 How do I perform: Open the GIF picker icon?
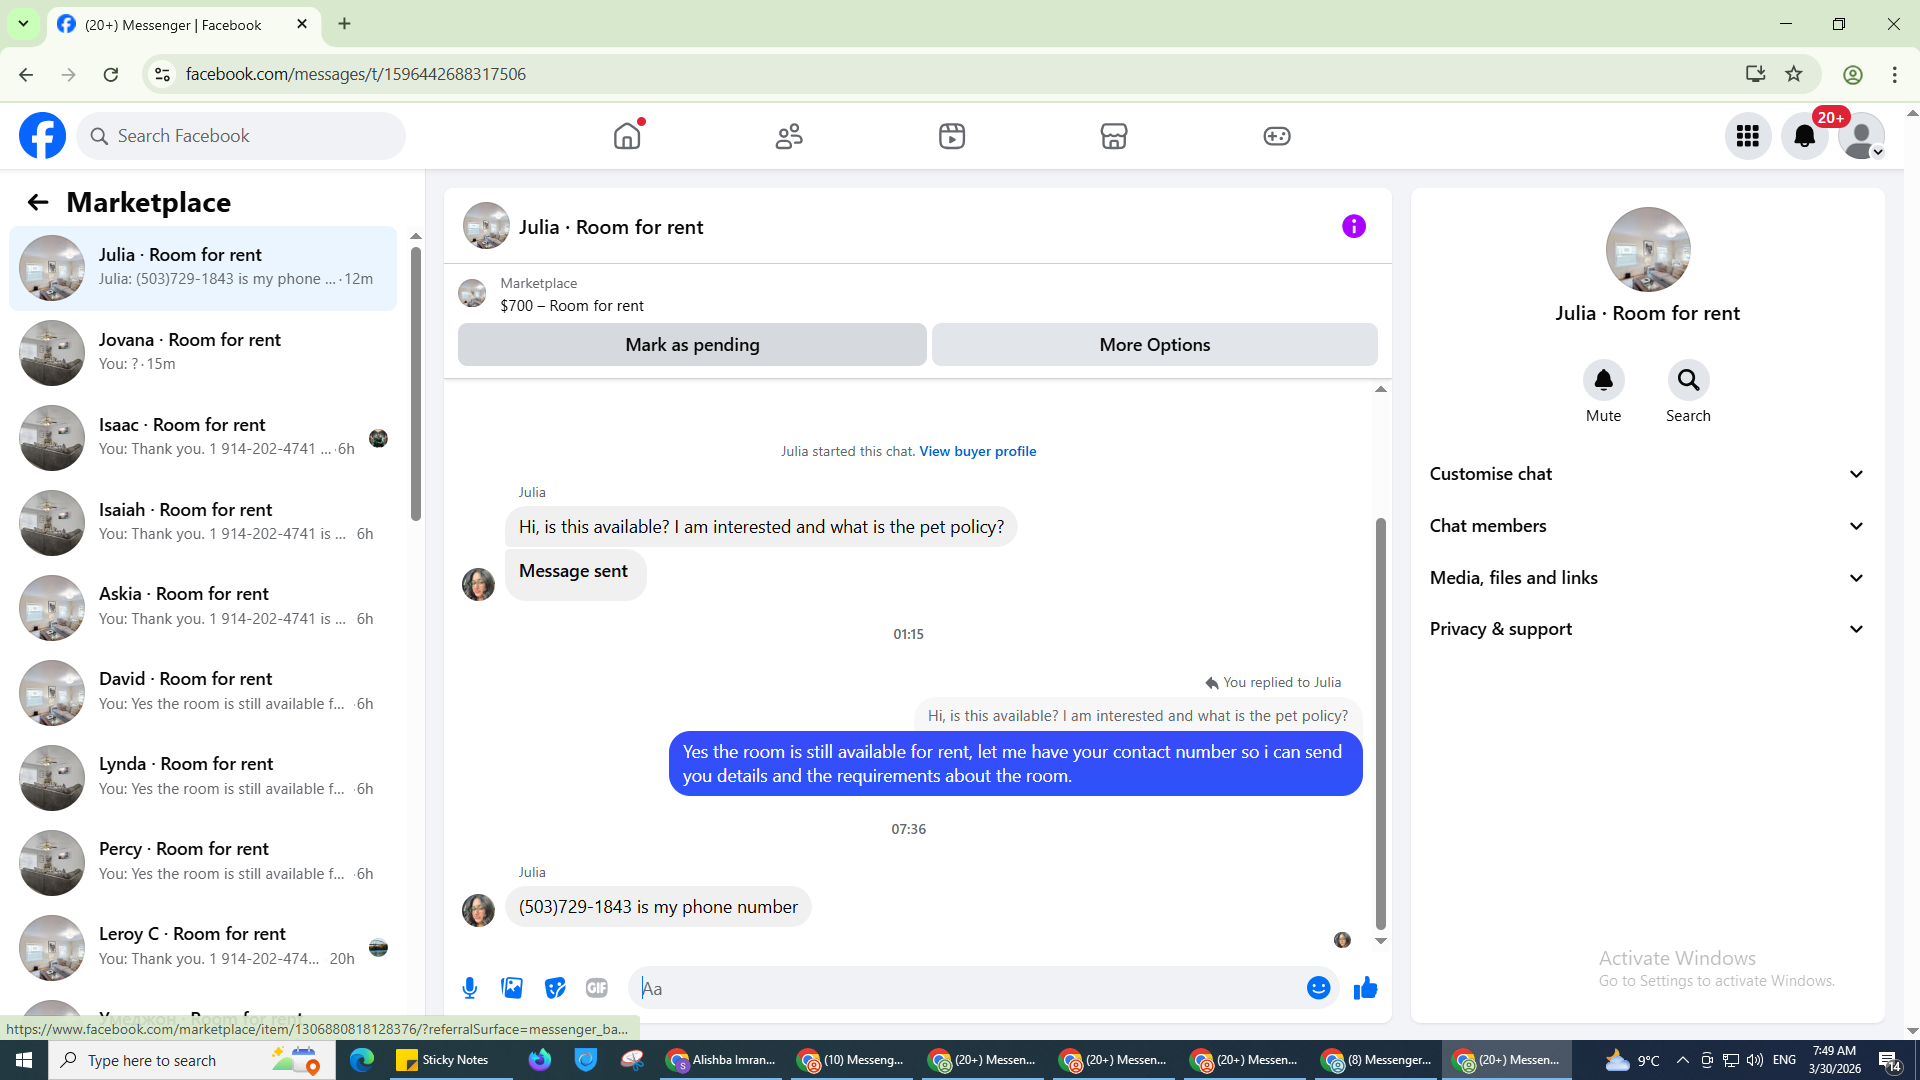(597, 988)
